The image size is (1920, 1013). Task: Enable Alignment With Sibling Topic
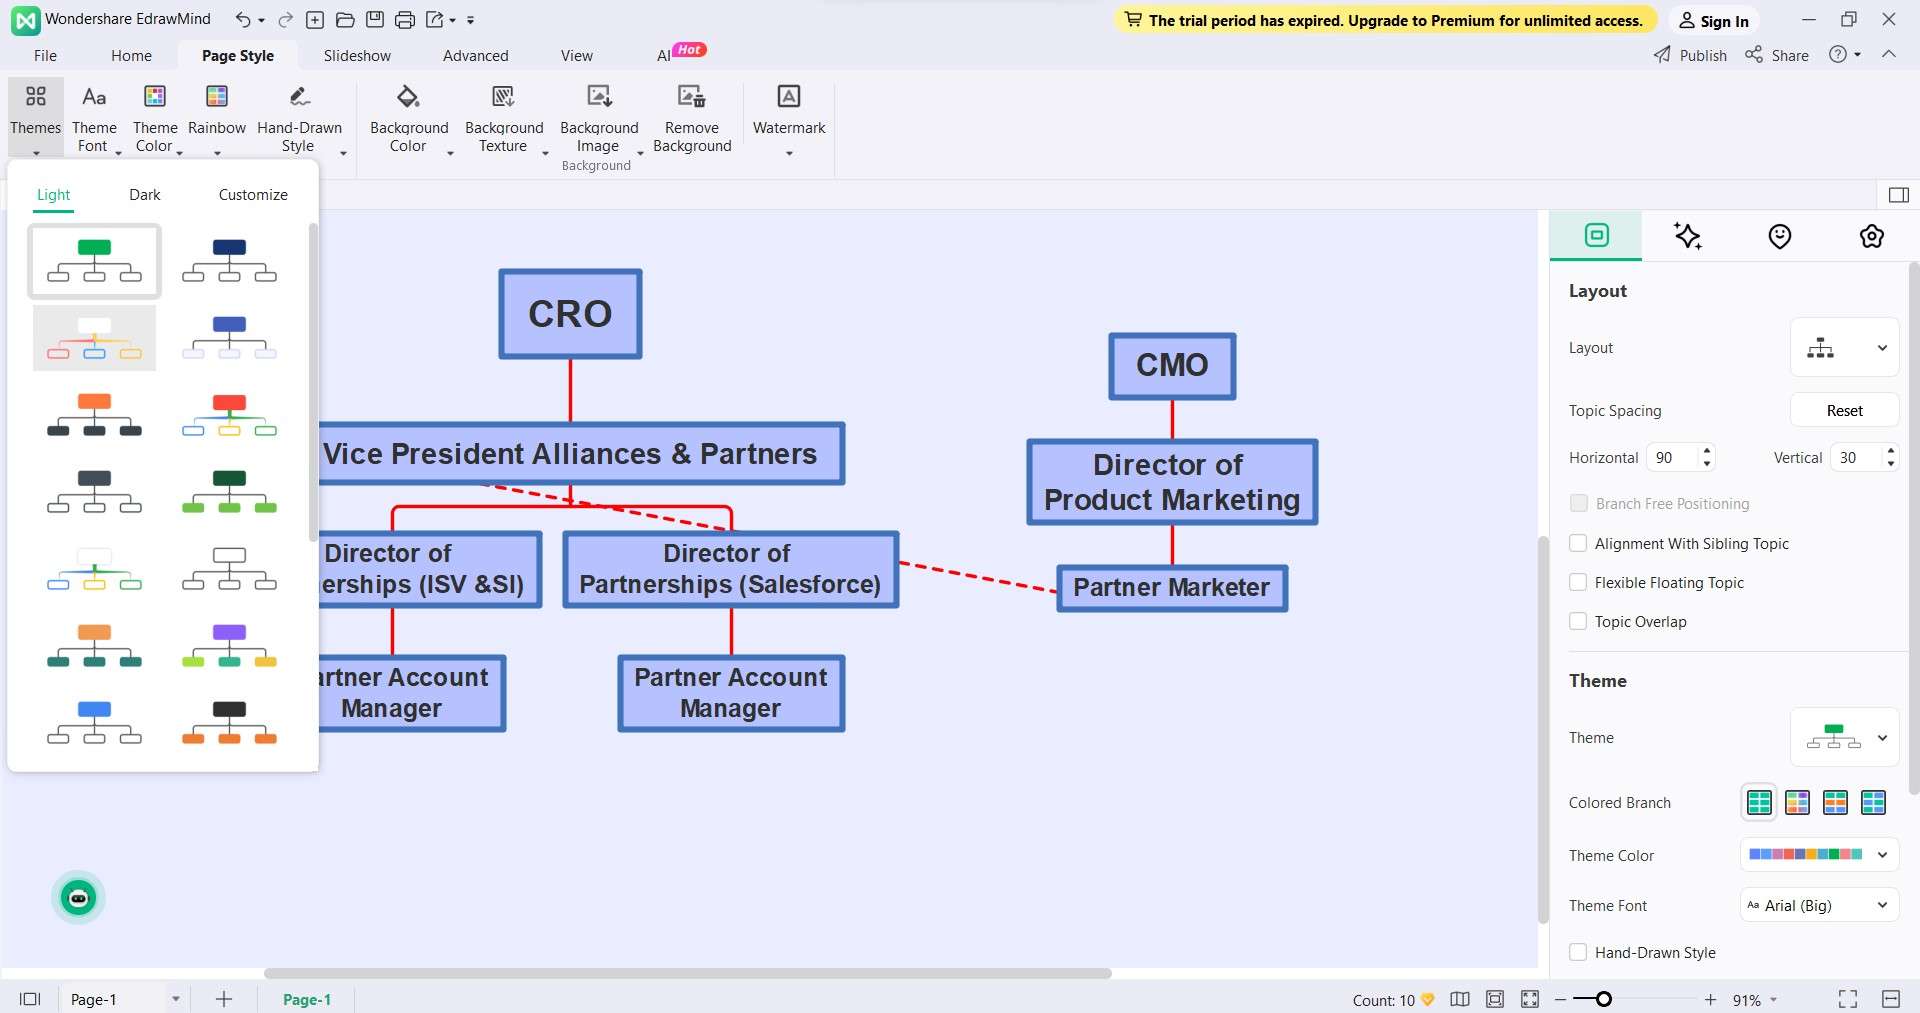(x=1578, y=543)
